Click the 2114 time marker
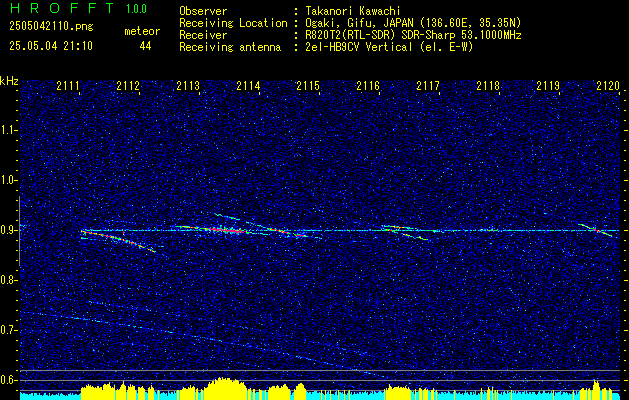Viewport: 629px width, 400px height. click(x=248, y=85)
